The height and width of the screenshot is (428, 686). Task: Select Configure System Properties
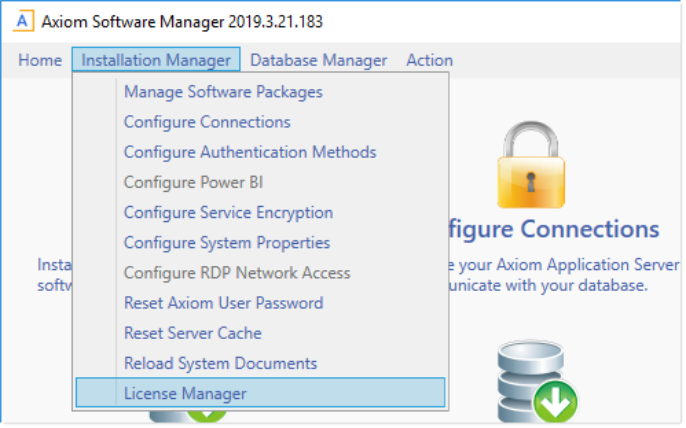point(226,243)
